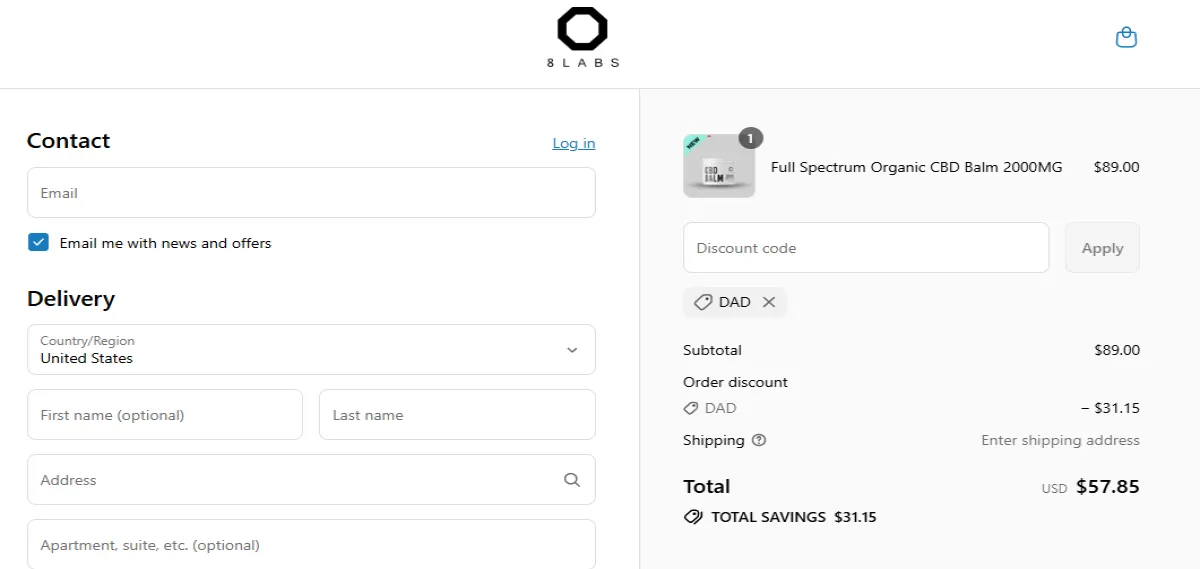1200x569 pixels.
Task: Uncheck Email me with news and offers
Action: (x=38, y=242)
